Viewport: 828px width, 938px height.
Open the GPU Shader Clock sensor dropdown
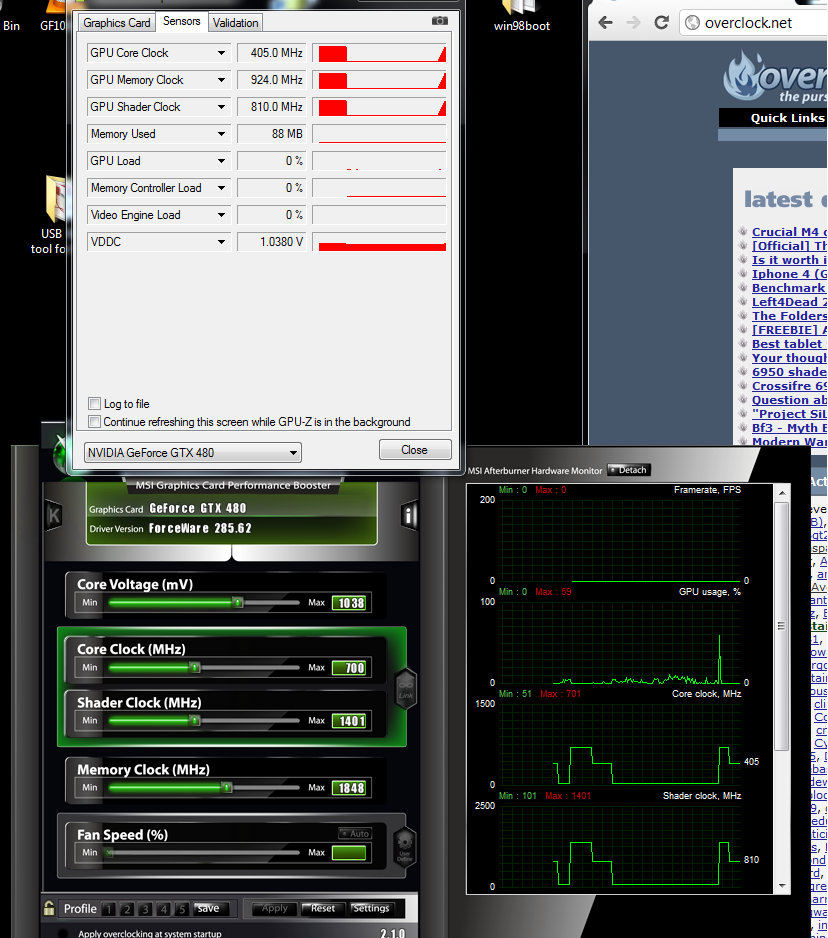(x=221, y=106)
